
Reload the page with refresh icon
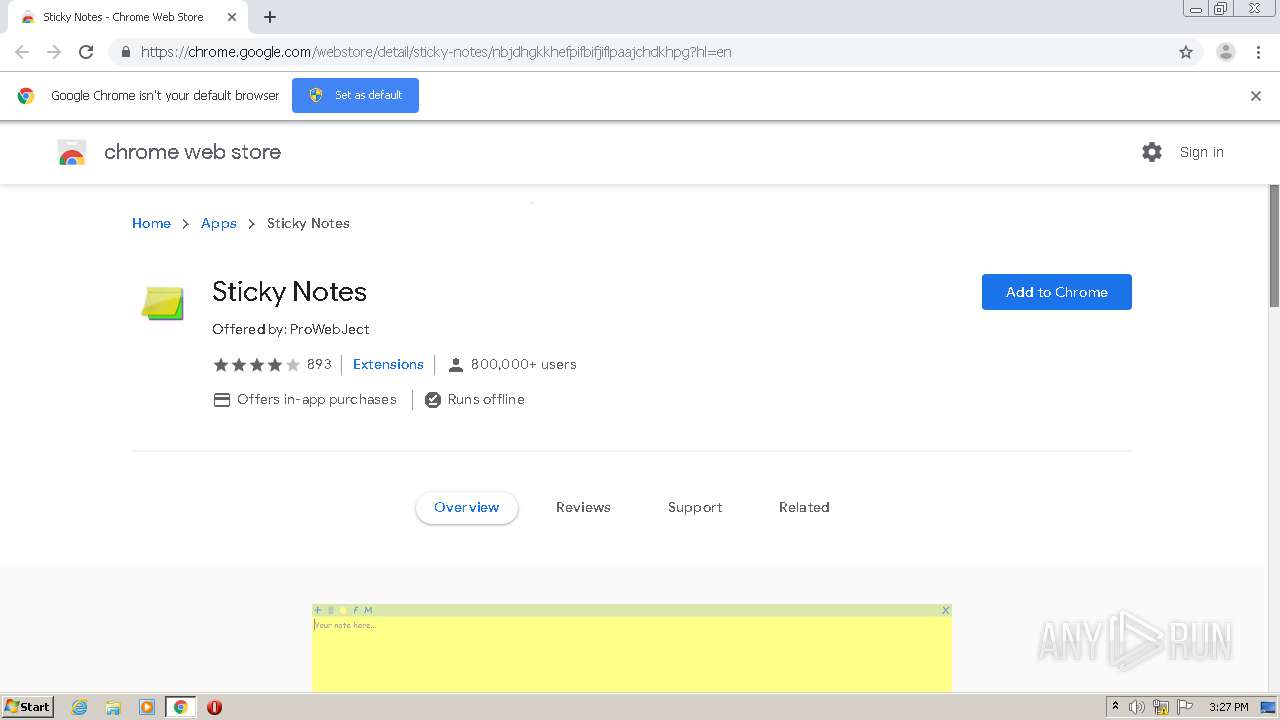point(86,52)
